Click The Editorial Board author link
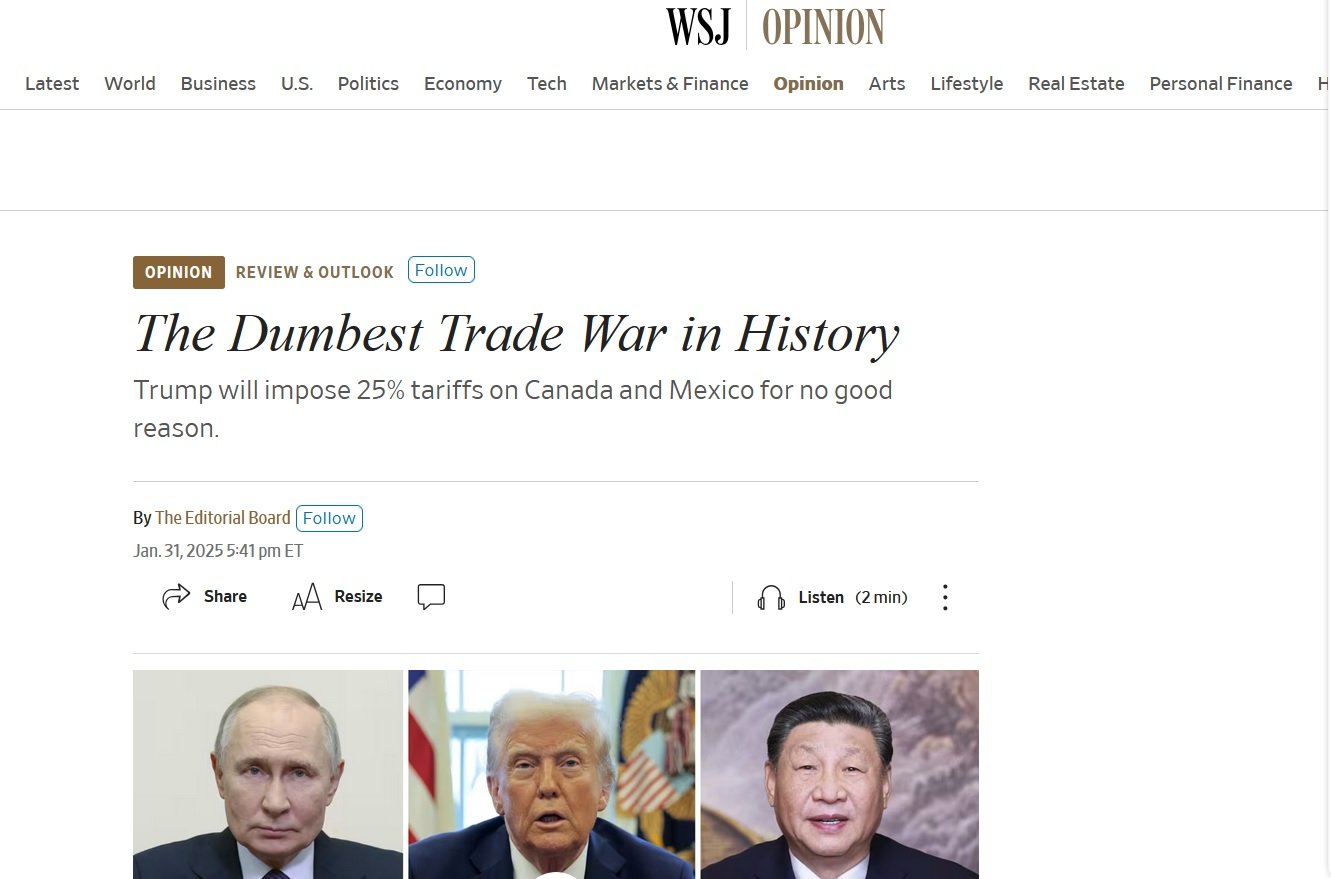The image size is (1331, 879). click(223, 518)
